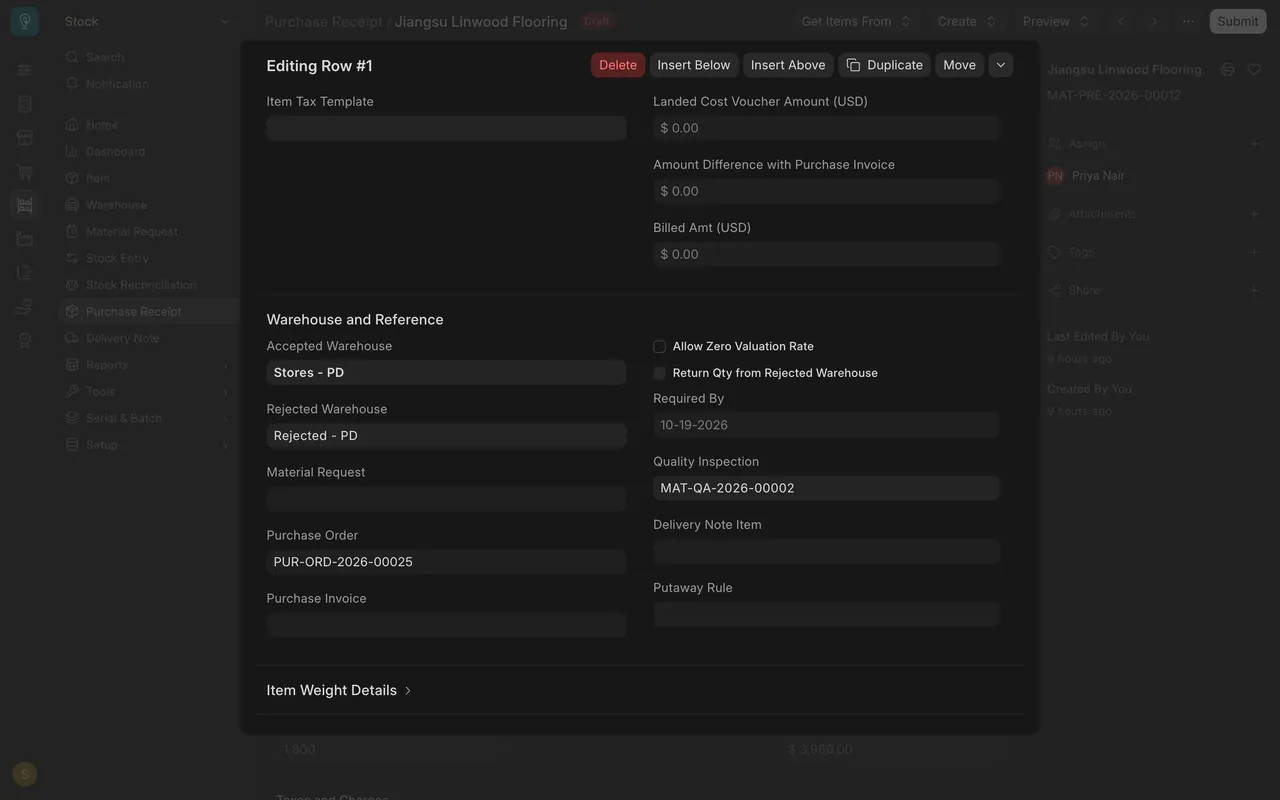The image size is (1280, 800).
Task: Click the Duplicate row button
Action: pyautogui.click(x=884, y=65)
